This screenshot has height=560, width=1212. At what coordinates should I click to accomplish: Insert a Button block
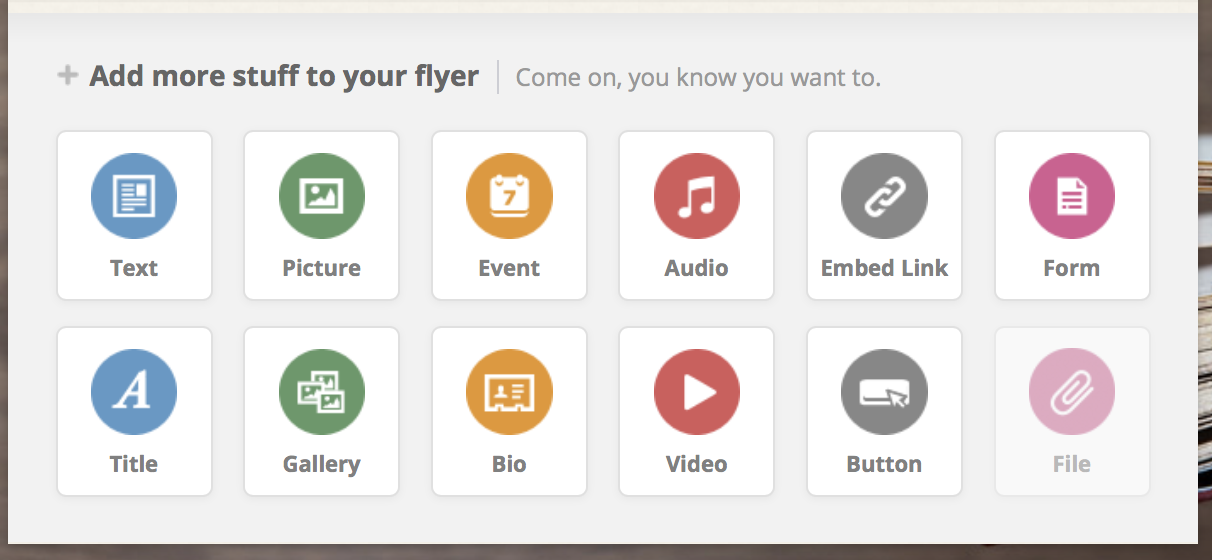click(884, 411)
